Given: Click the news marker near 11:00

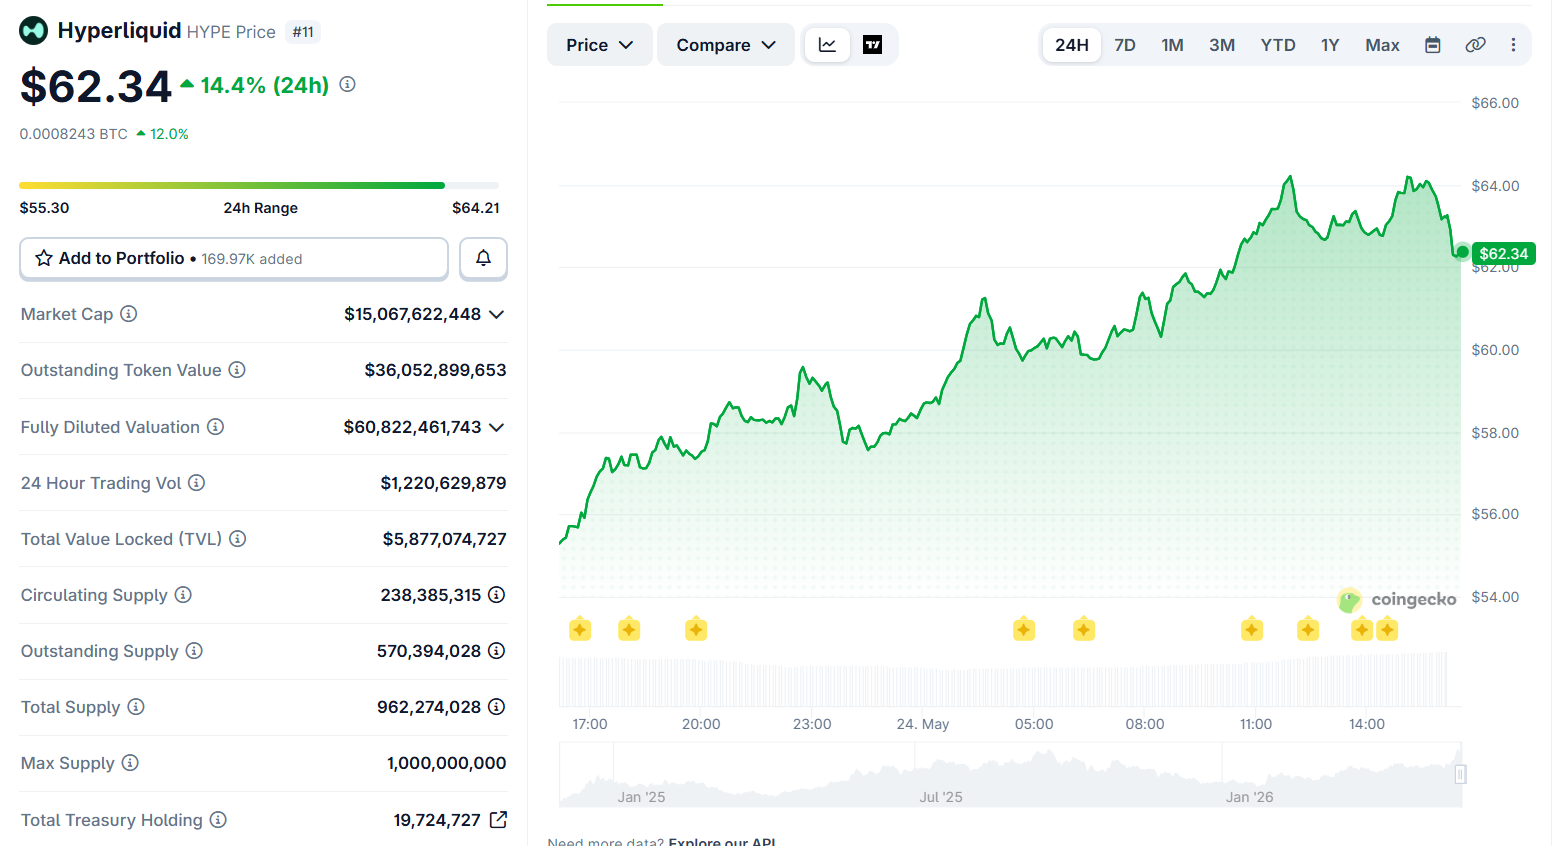Looking at the screenshot, I should pyautogui.click(x=1252, y=629).
